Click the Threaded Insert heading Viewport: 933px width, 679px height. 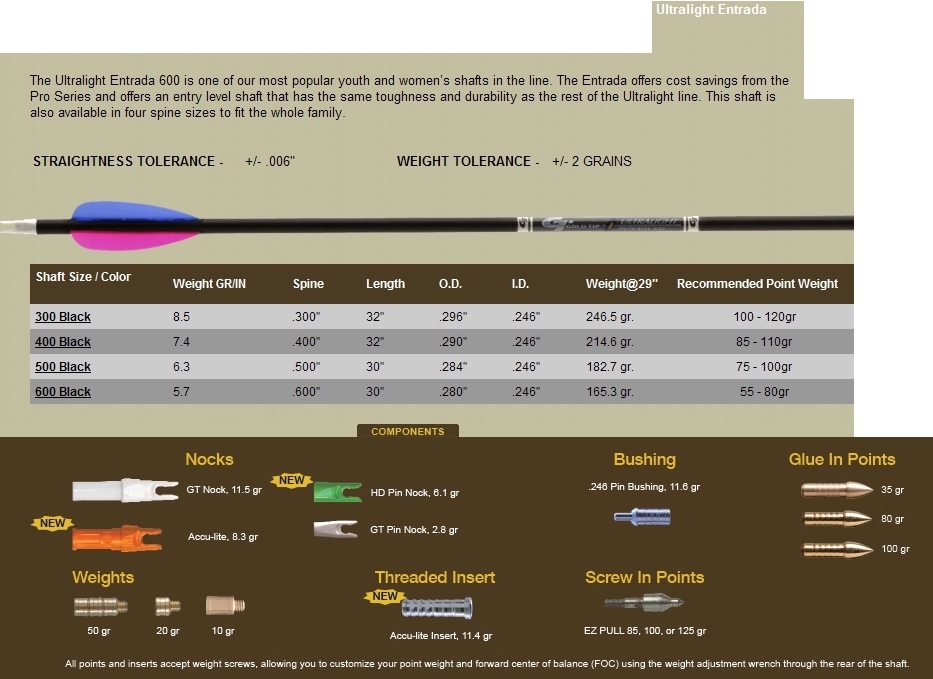point(435,577)
